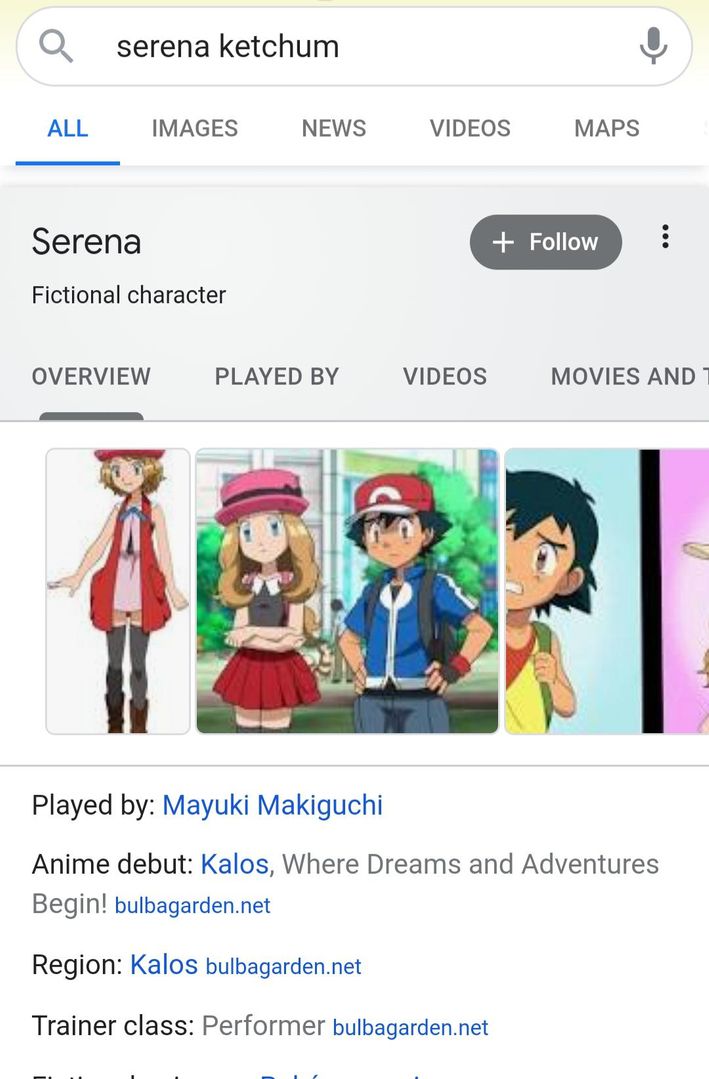This screenshot has width=709, height=1079.
Task: Click the magnifying glass search icon
Action: (x=55, y=45)
